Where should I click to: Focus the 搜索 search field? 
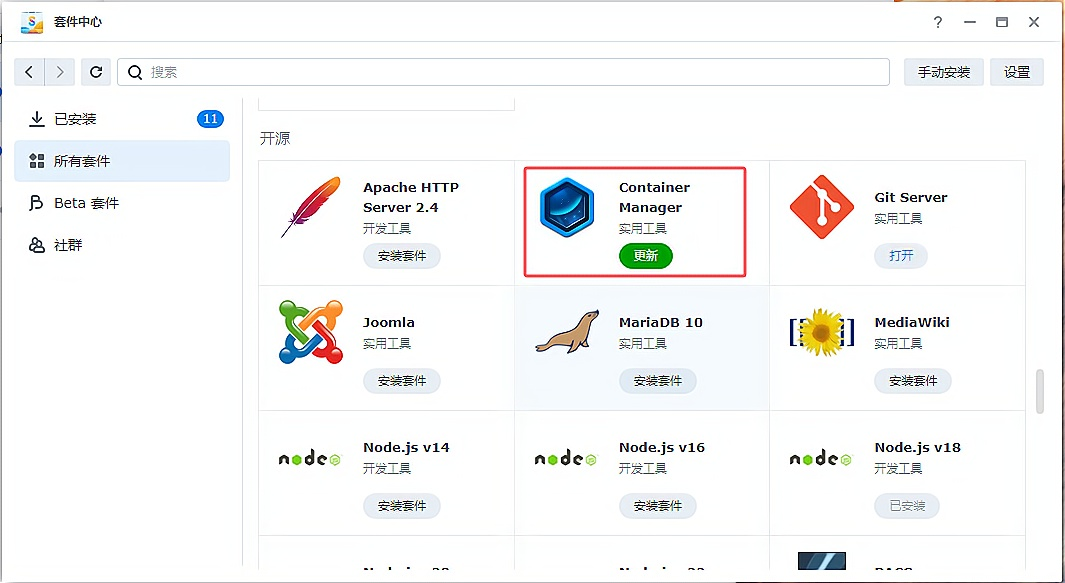(503, 72)
